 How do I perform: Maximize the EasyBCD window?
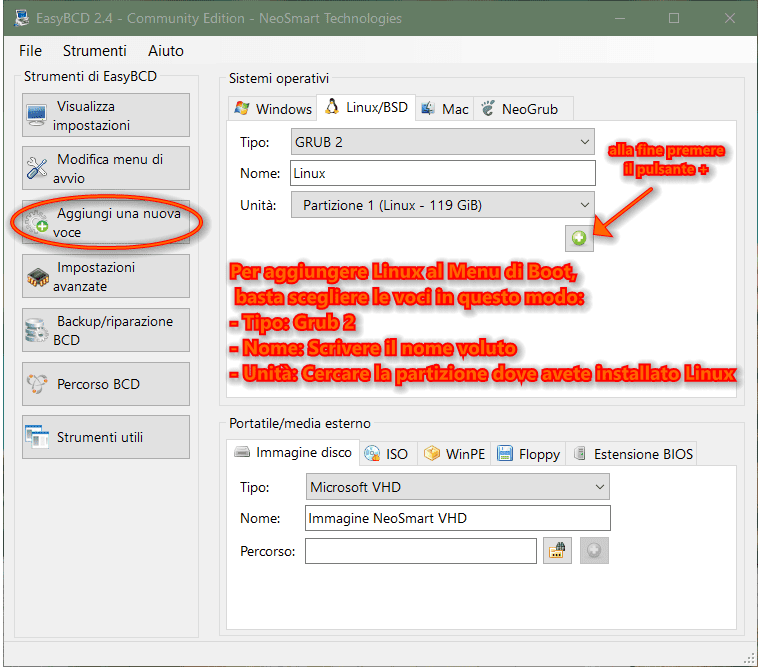point(674,18)
